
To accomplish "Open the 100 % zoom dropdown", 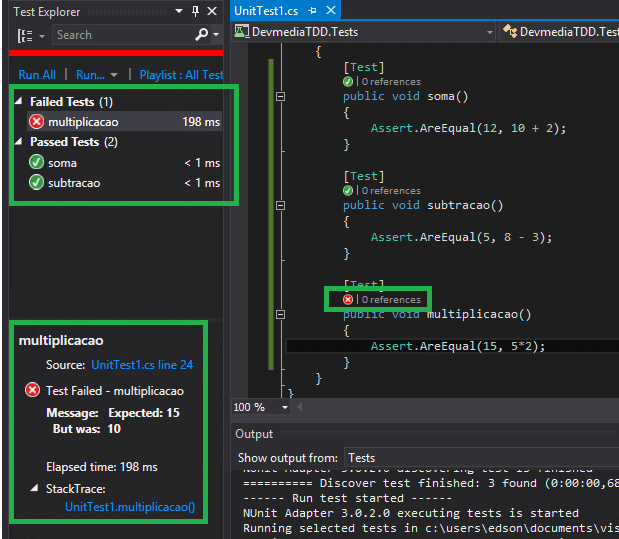I will click(x=285, y=408).
